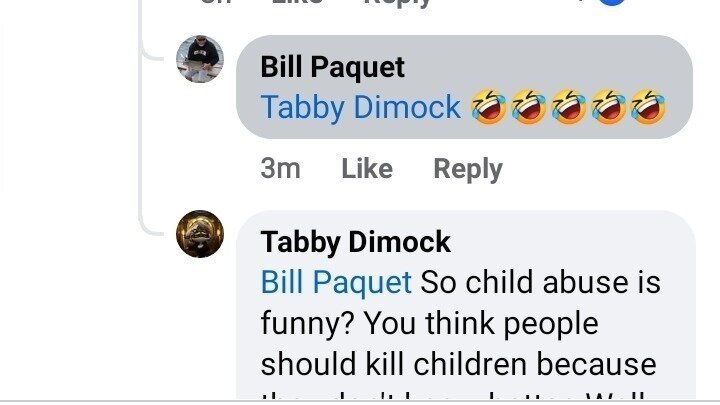Click first laughing emoji in Bill's comment
720x405 pixels.
coord(489,107)
